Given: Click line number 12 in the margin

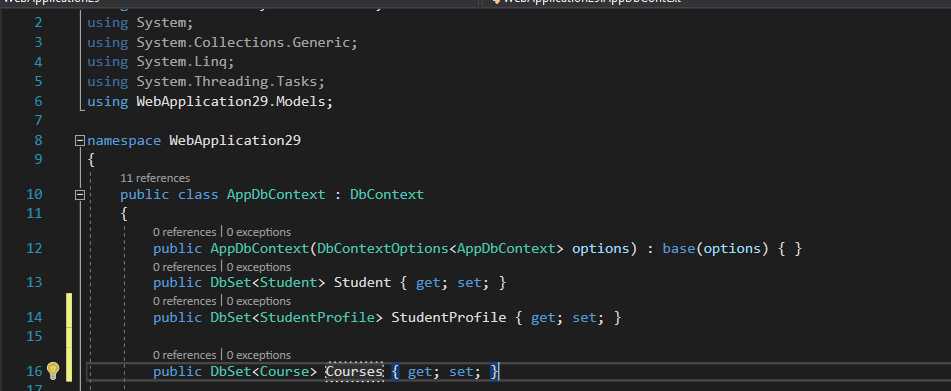Looking at the screenshot, I should 35,249.
